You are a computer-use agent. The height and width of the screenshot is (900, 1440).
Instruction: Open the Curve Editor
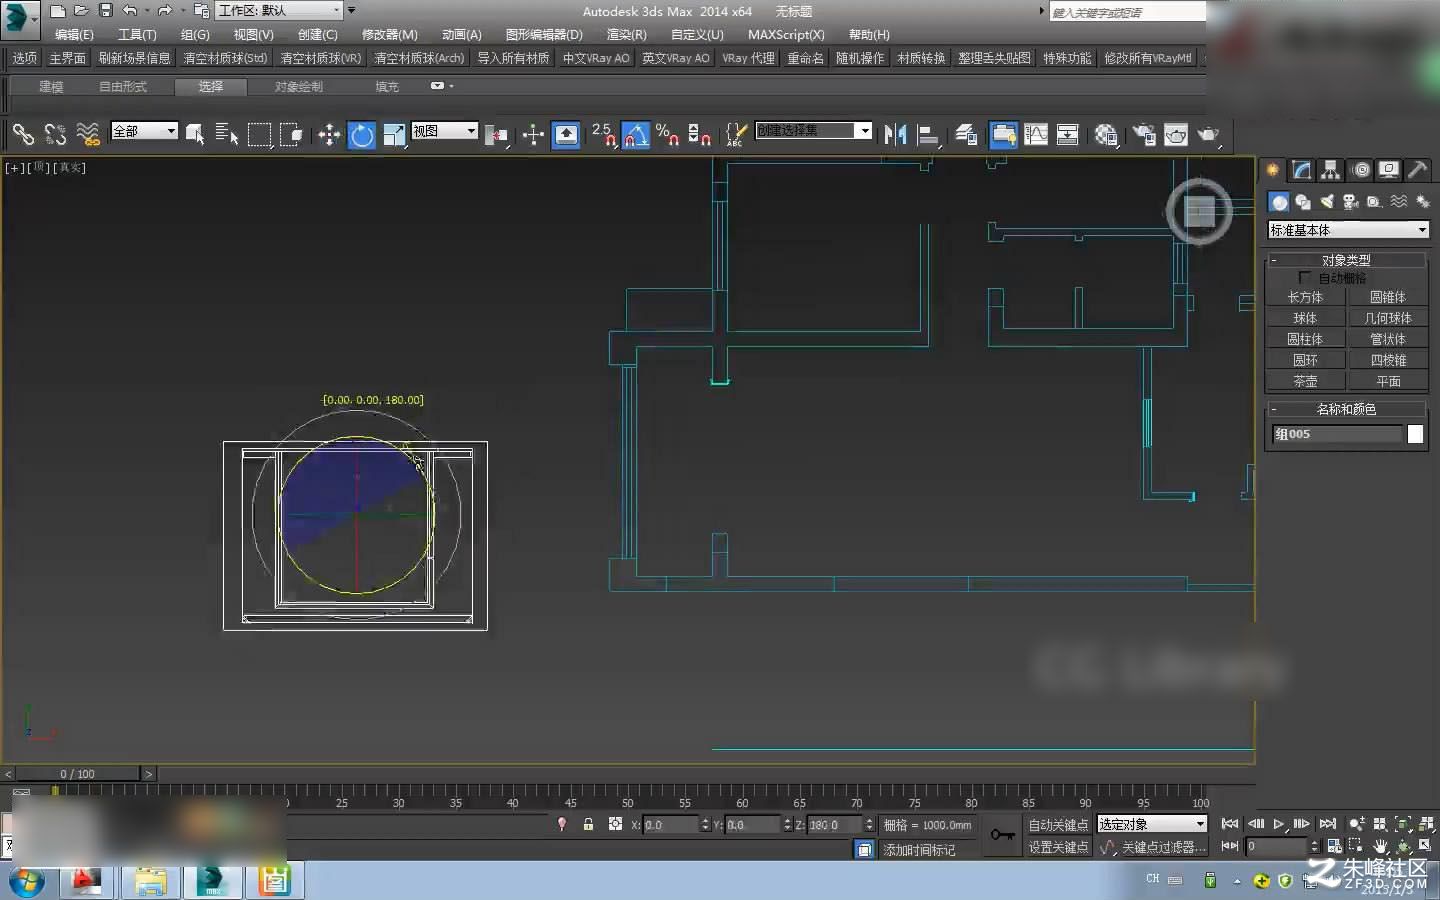coord(1036,134)
